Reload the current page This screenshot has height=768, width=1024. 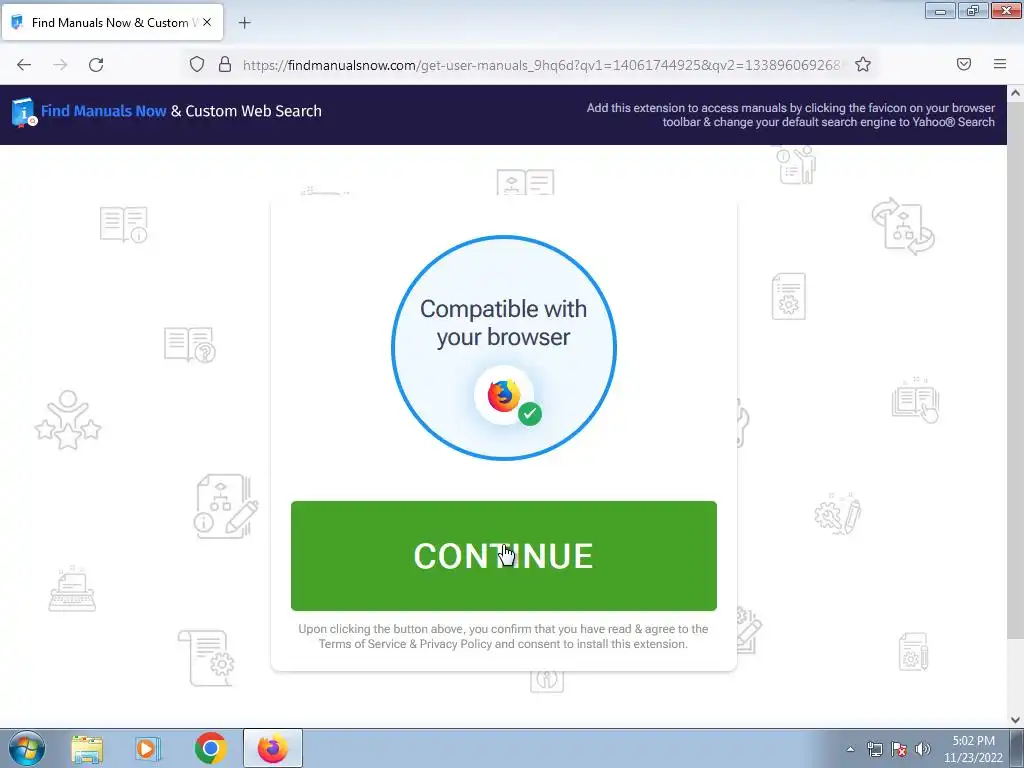[96, 65]
